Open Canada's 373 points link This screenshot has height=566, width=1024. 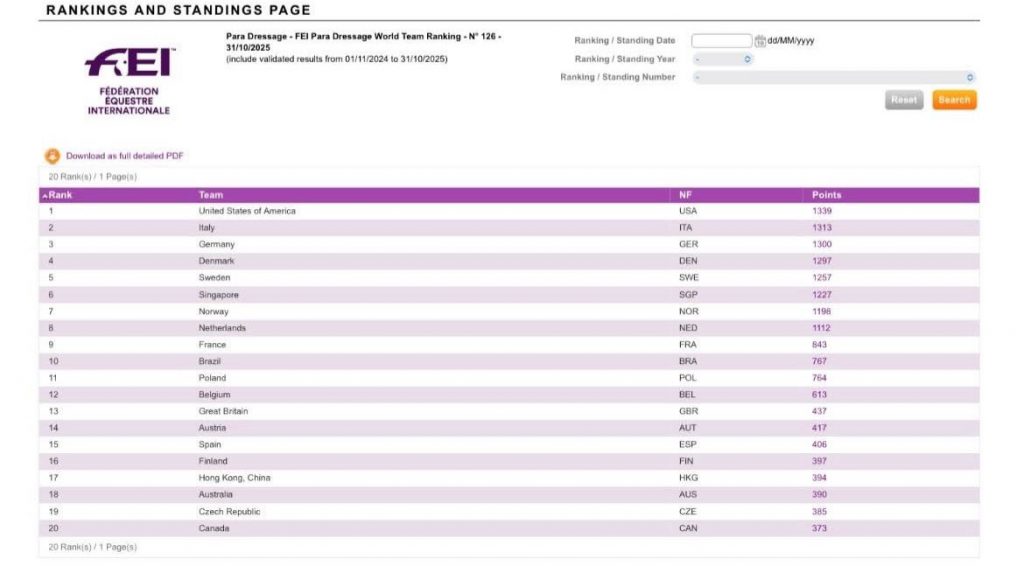click(x=819, y=528)
